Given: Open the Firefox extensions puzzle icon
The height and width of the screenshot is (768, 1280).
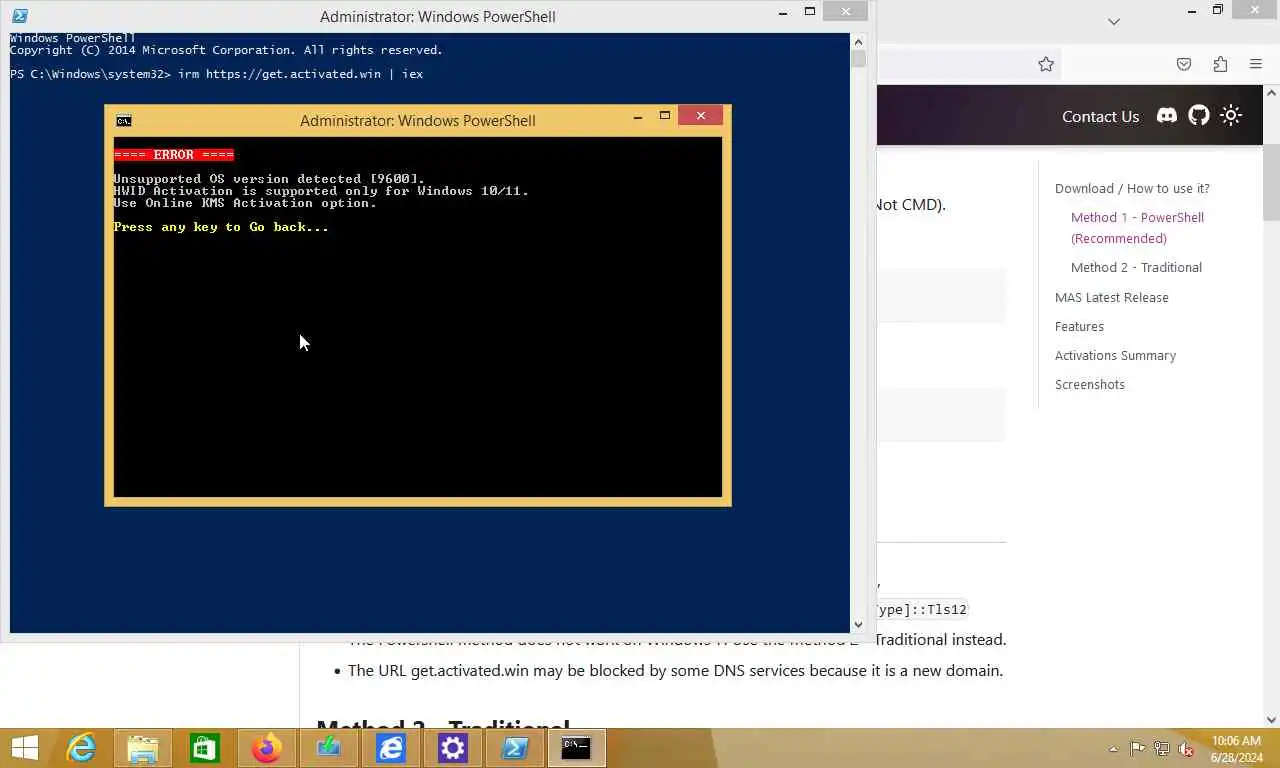Looking at the screenshot, I should click(x=1220, y=64).
